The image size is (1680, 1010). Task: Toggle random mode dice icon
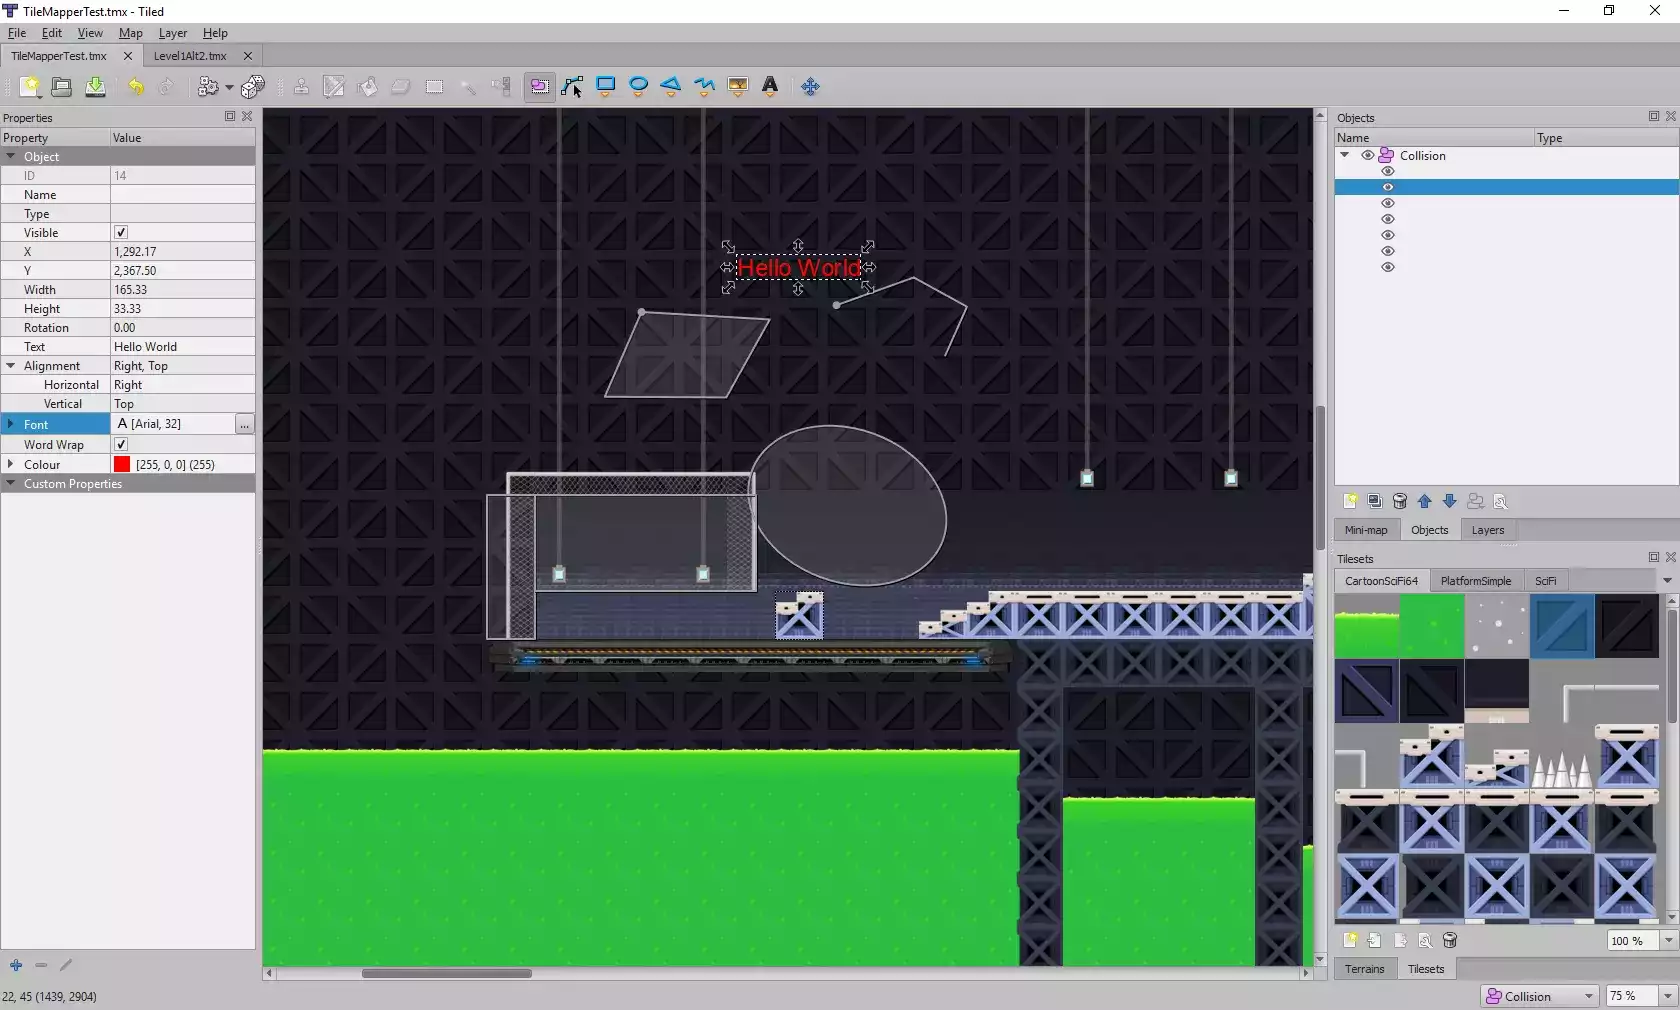click(x=253, y=87)
